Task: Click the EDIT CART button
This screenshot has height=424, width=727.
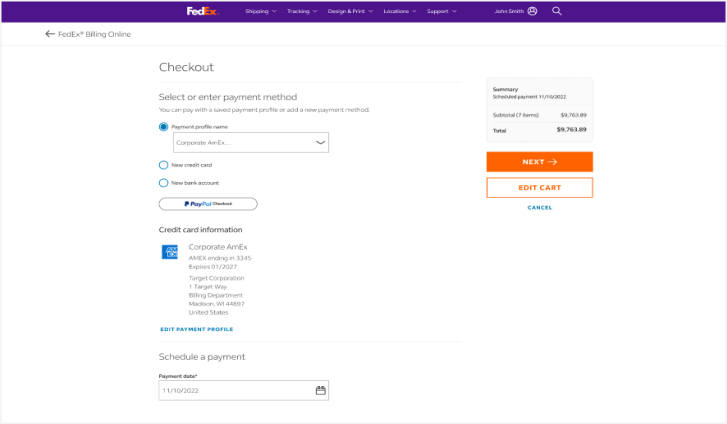Action: [539, 187]
